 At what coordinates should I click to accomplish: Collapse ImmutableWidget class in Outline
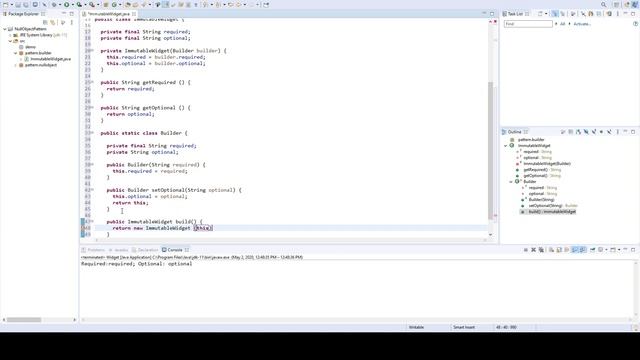tap(506, 145)
